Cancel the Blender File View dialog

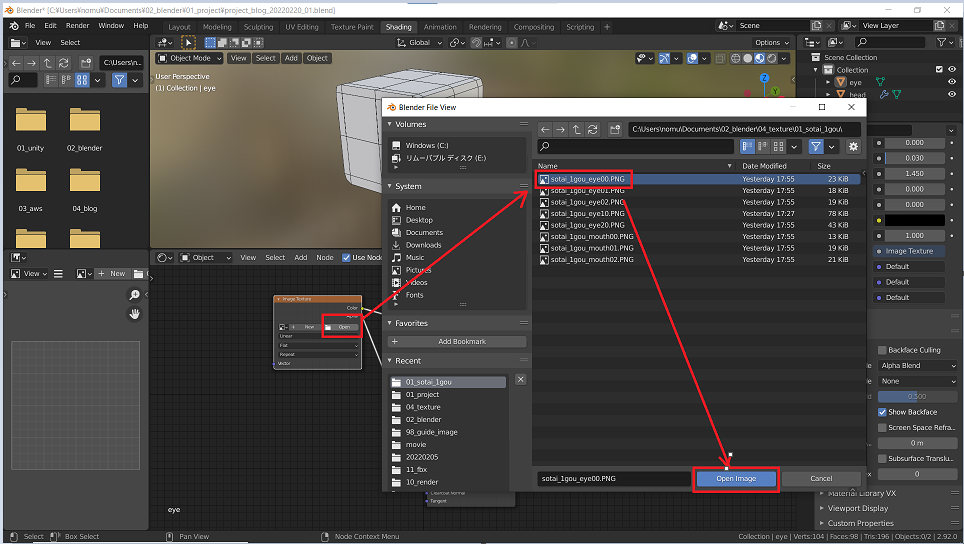coord(821,478)
